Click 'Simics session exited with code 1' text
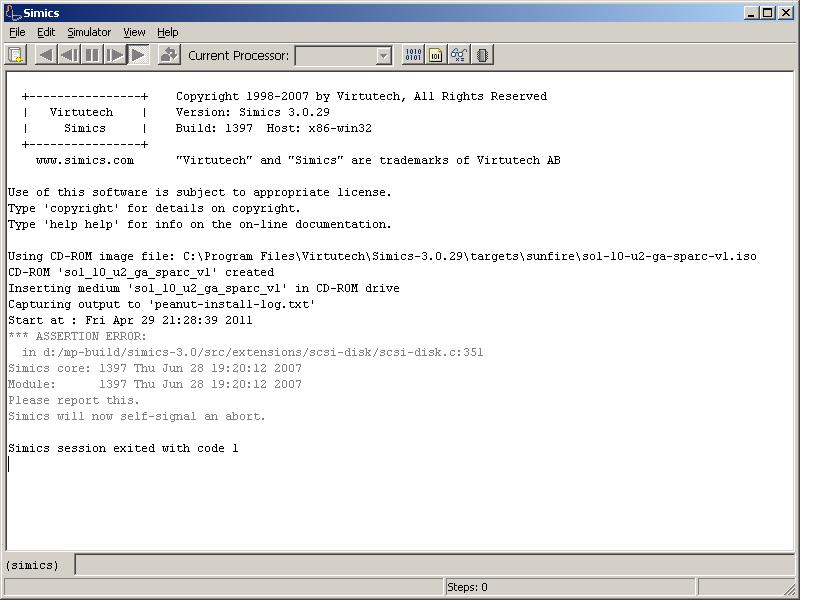840x600 pixels. (x=123, y=448)
